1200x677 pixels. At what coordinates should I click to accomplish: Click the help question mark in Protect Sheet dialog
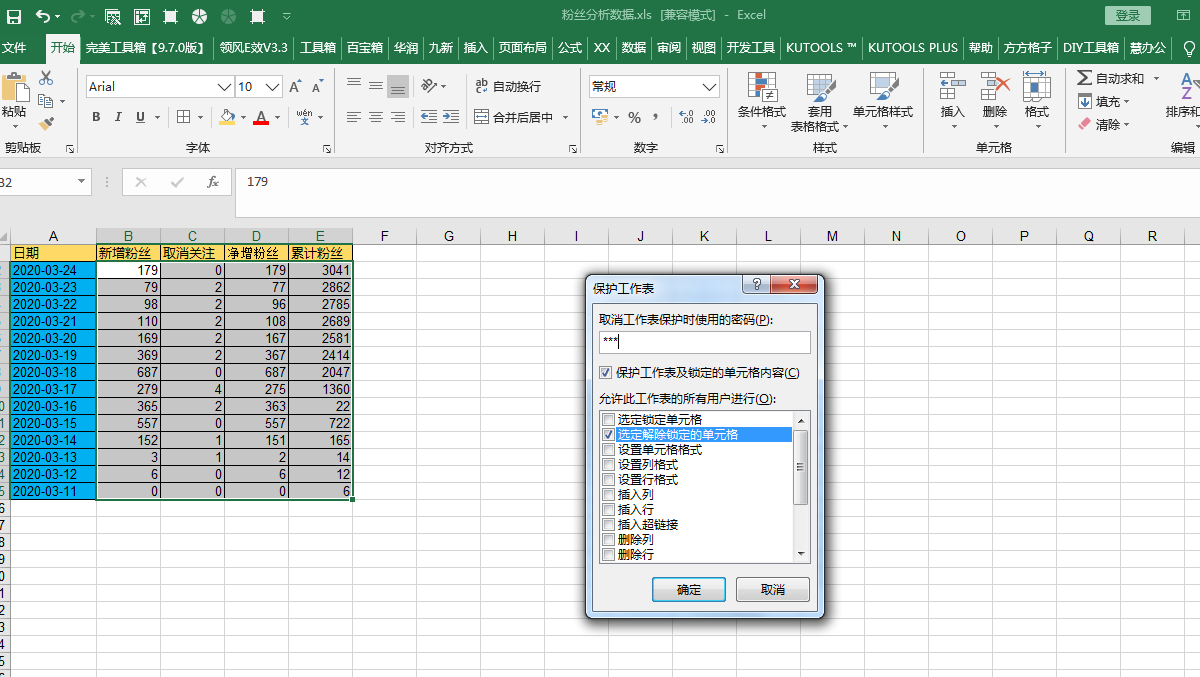point(756,285)
